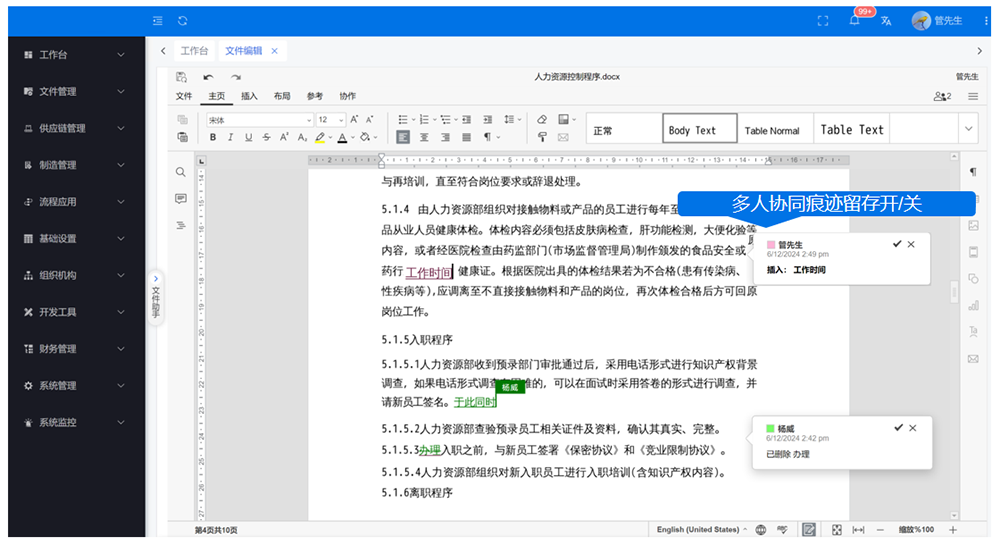Accept 管先生's inserted change with checkmark
1000x546 pixels.
point(897,244)
